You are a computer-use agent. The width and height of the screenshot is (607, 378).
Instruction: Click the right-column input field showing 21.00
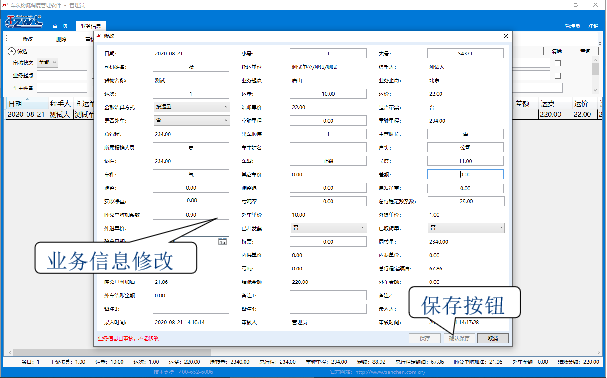[x=466, y=201]
